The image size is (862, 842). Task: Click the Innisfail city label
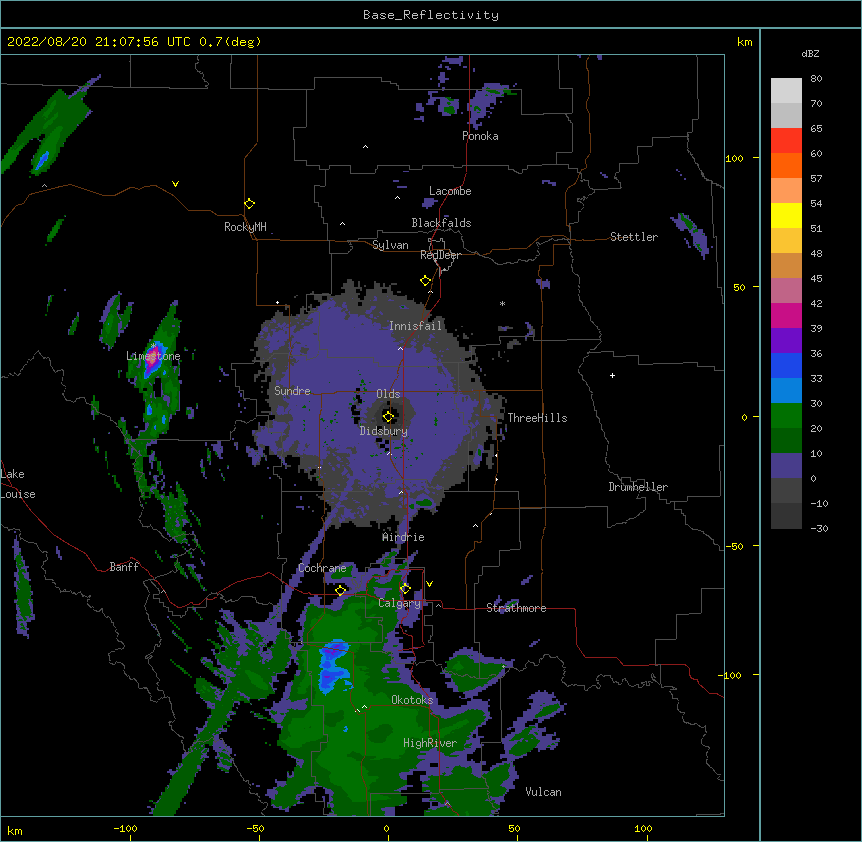(x=416, y=326)
